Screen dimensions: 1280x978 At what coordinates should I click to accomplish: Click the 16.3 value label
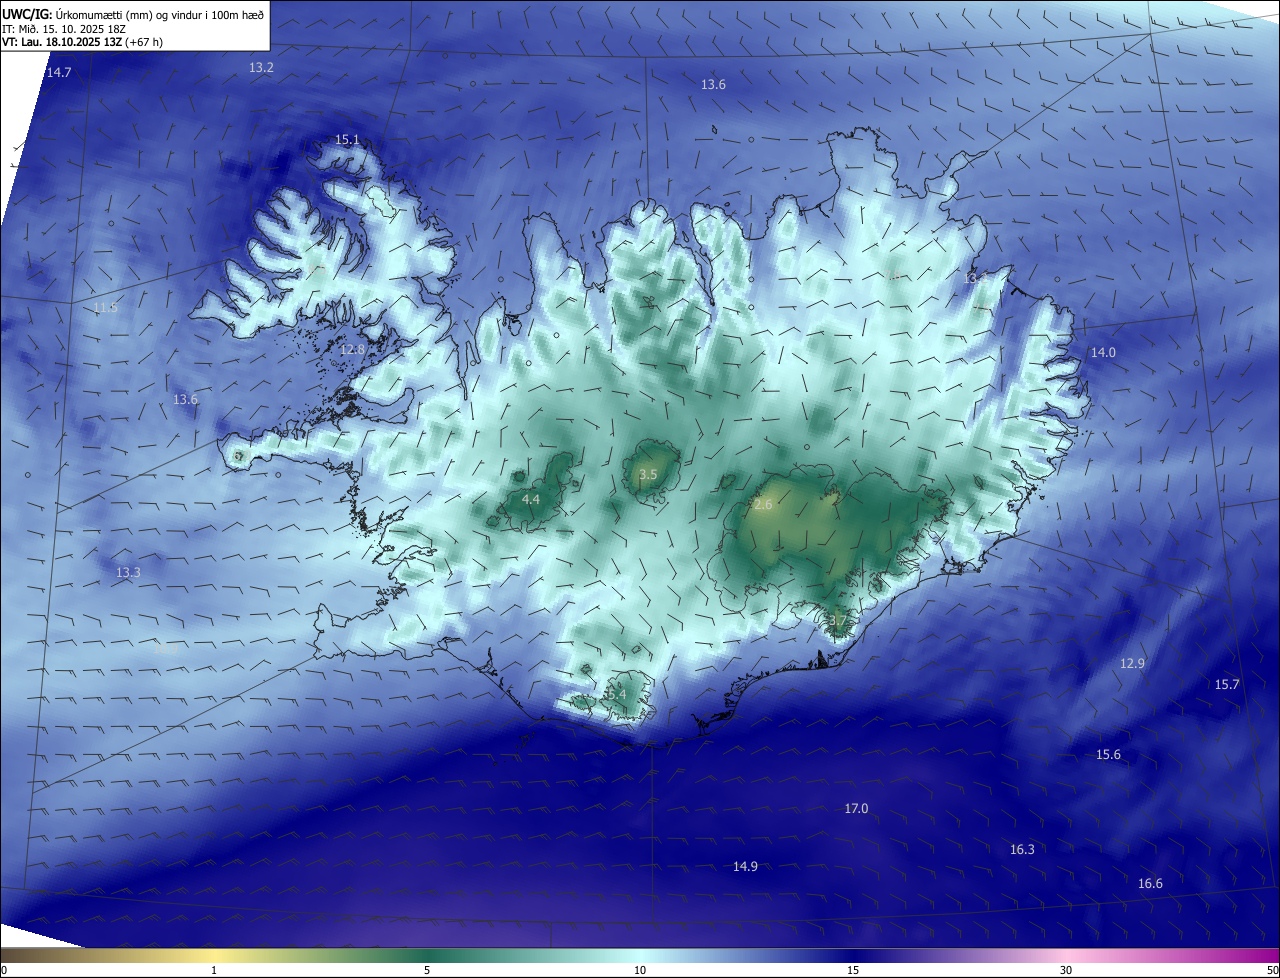coord(1022,849)
